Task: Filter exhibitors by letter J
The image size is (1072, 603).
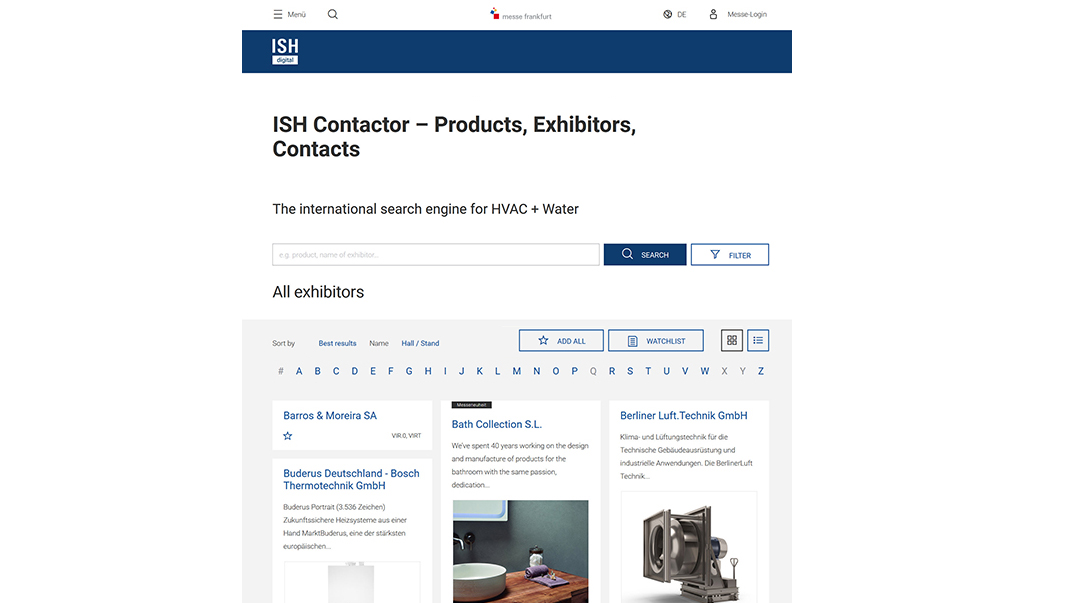Action: 461,371
